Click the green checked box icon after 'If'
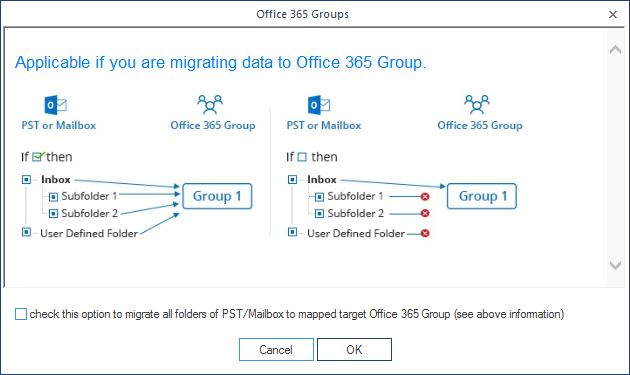Image resolution: width=630 pixels, height=375 pixels. pos(38,156)
